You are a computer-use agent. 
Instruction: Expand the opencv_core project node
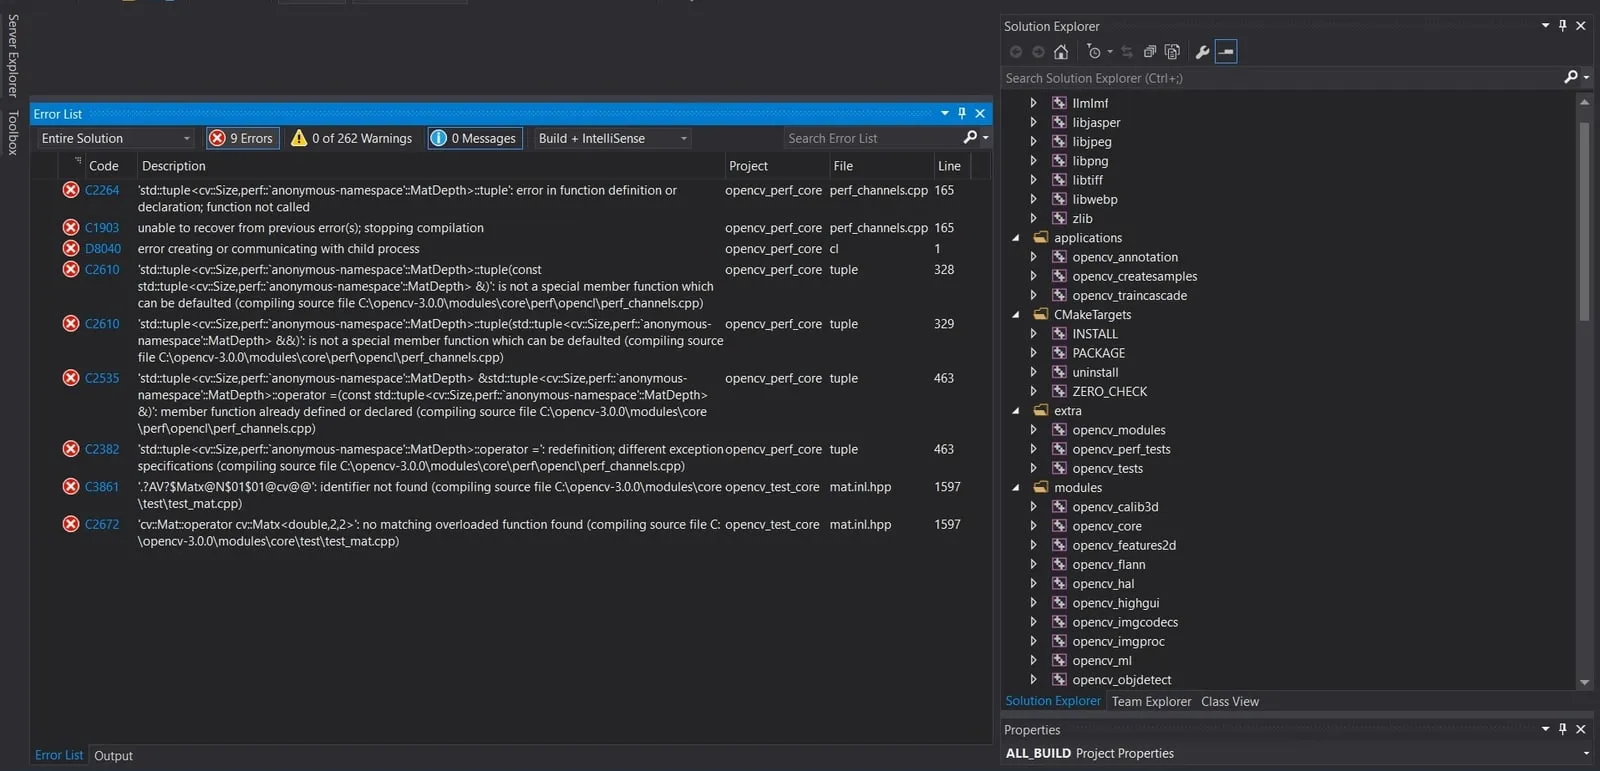pyautogui.click(x=1034, y=526)
